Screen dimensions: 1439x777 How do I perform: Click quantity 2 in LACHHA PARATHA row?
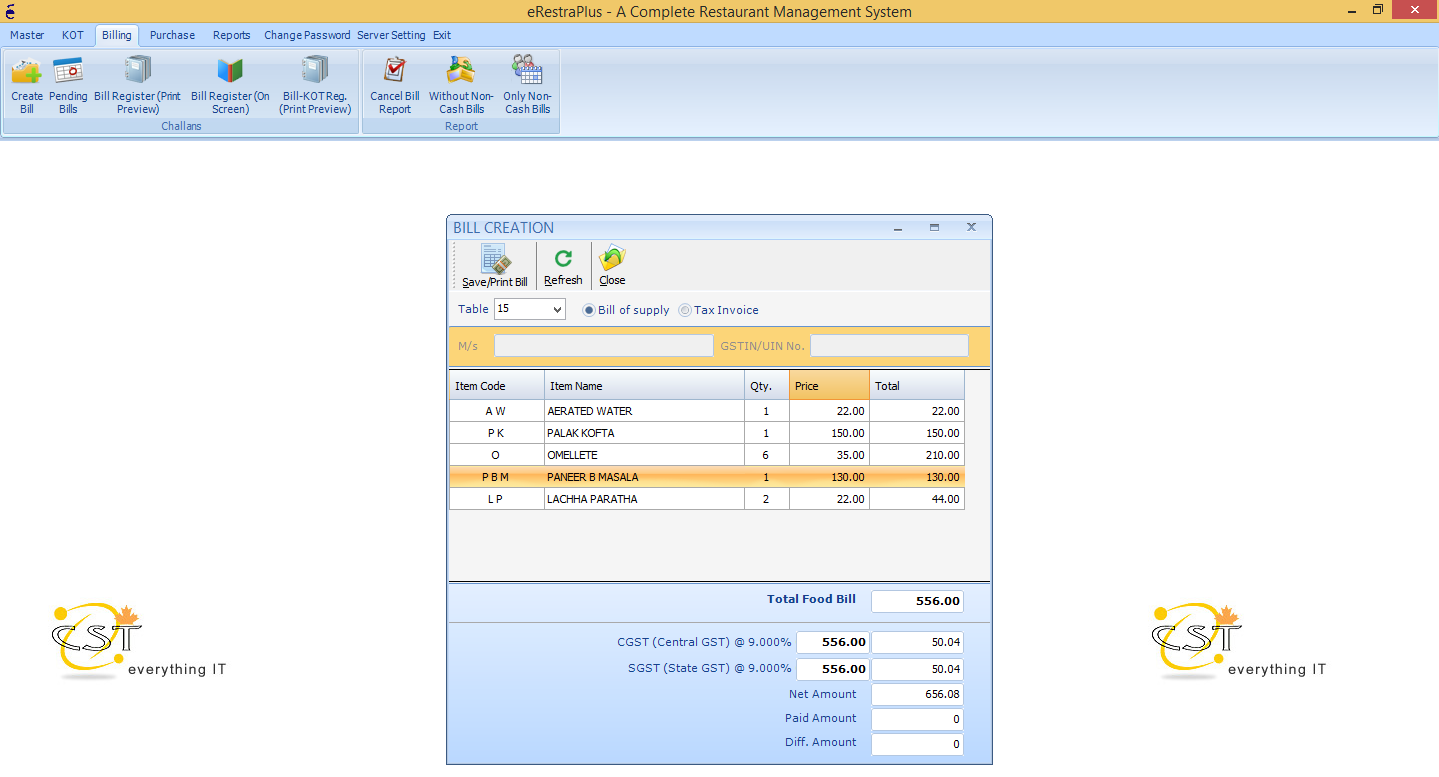pyautogui.click(x=767, y=499)
